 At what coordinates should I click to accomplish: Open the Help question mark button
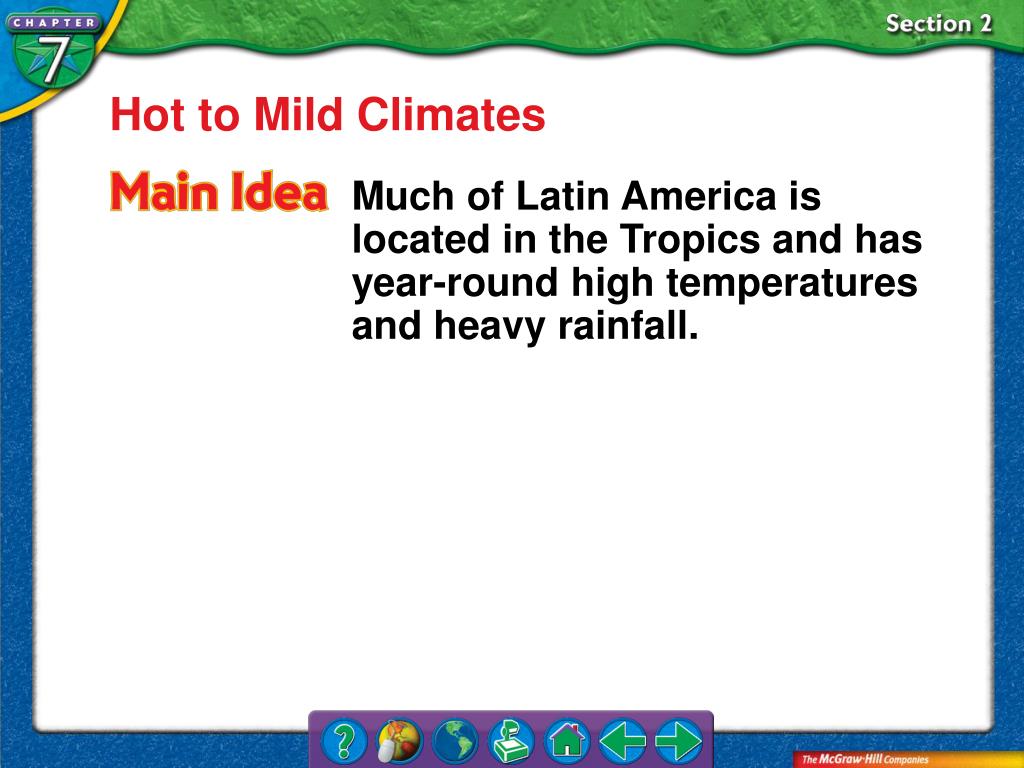pos(344,741)
